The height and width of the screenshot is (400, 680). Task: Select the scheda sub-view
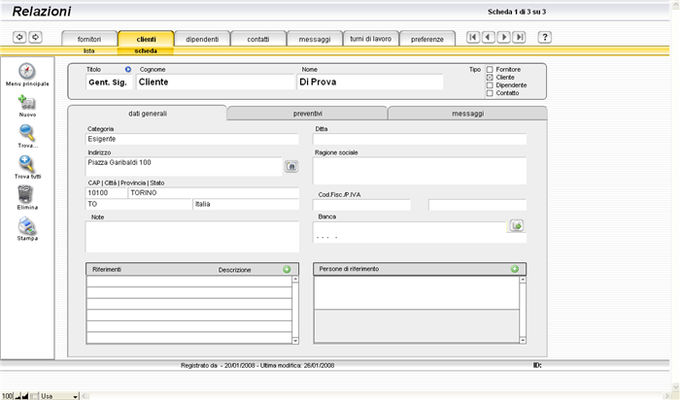tap(146, 51)
